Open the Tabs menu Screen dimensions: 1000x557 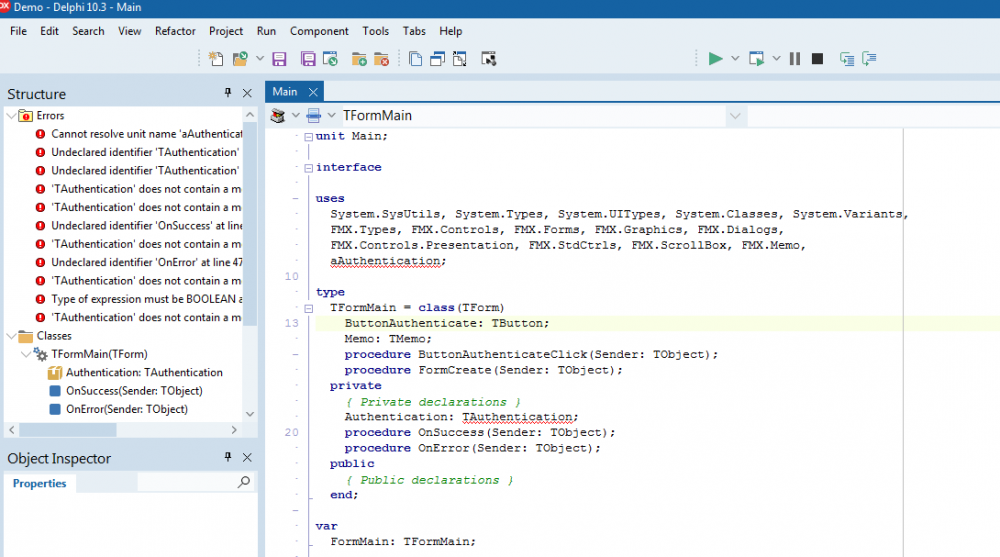pyautogui.click(x=414, y=31)
